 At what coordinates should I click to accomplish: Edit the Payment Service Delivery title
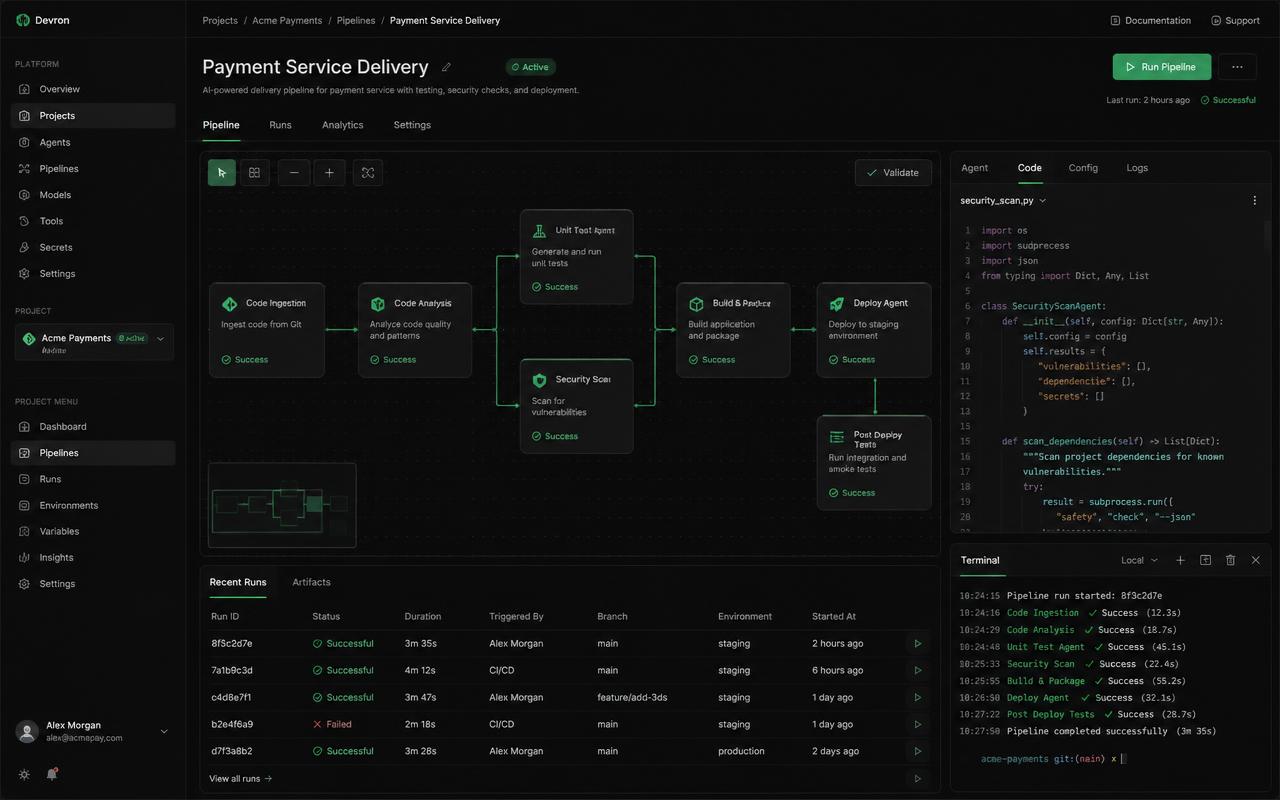tap(446, 67)
